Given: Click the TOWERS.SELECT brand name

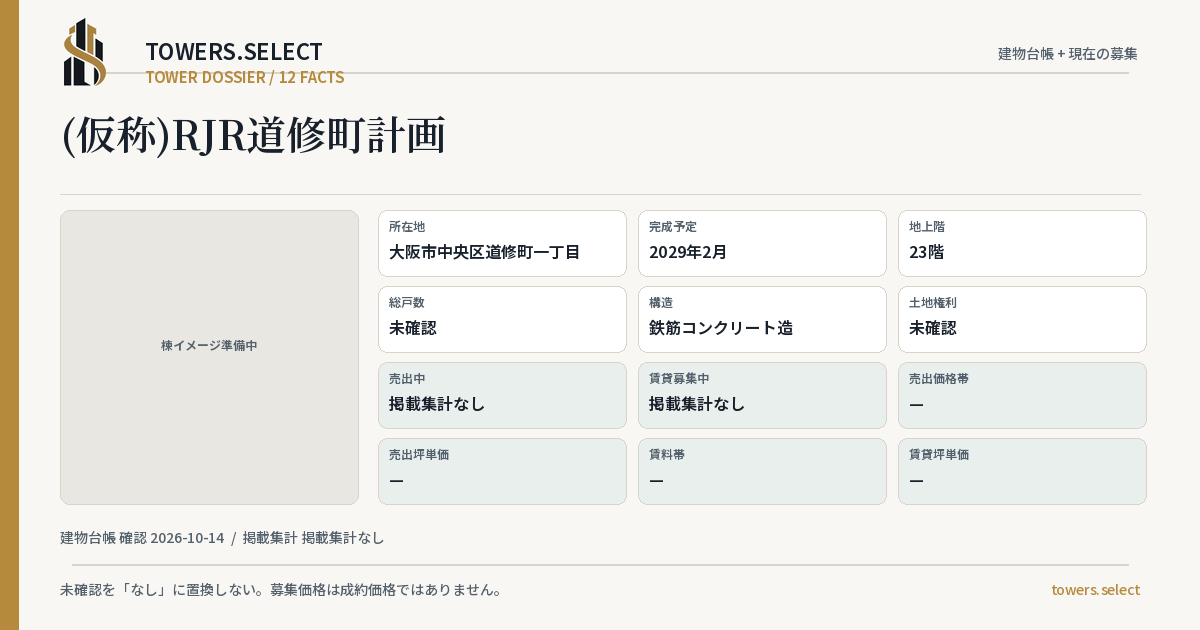Looking at the screenshot, I should click(x=234, y=52).
